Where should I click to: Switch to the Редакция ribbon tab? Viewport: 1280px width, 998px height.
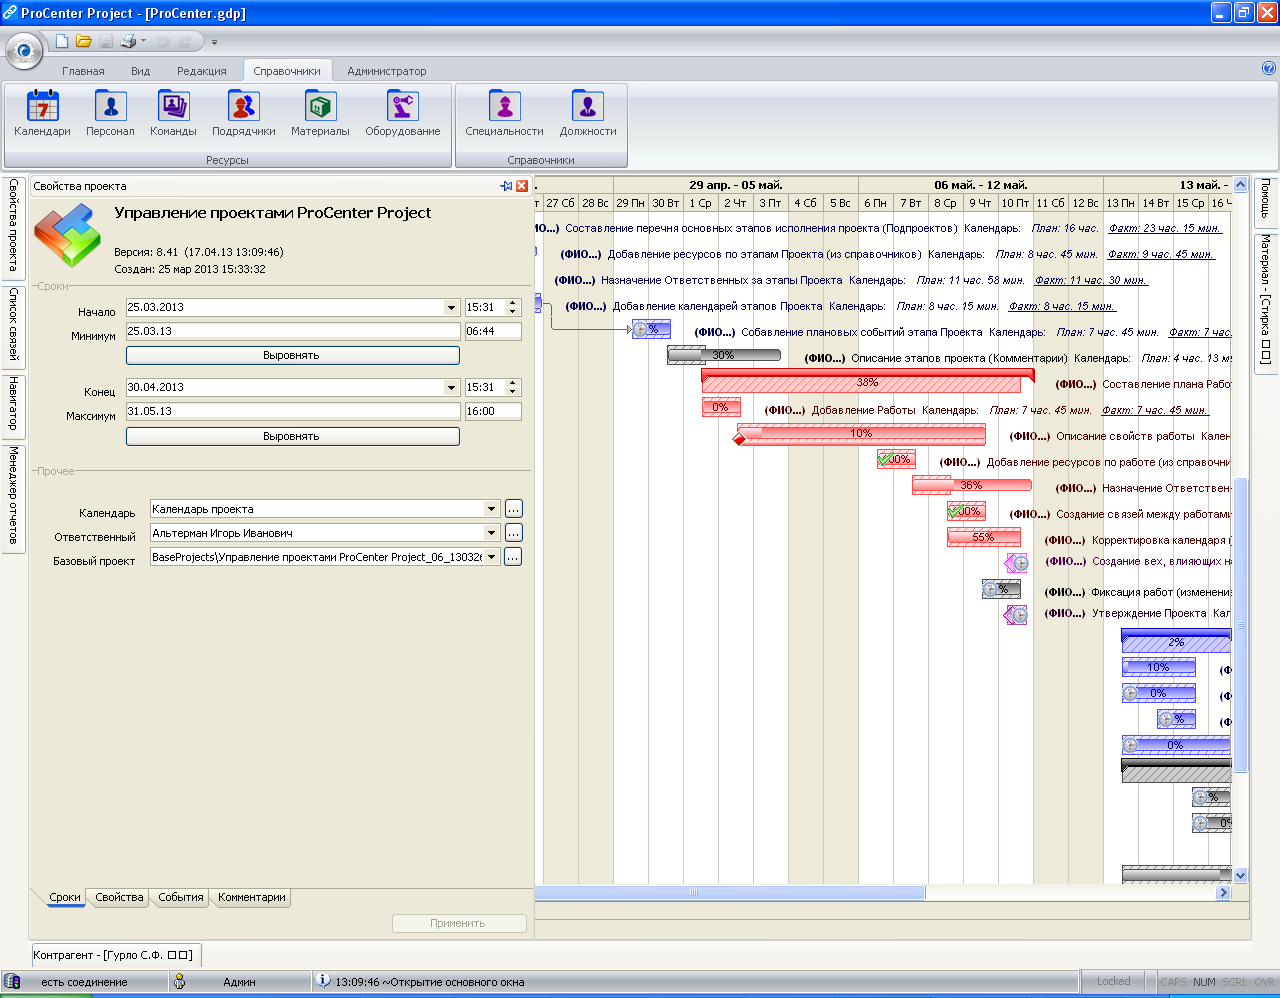pyautogui.click(x=202, y=71)
